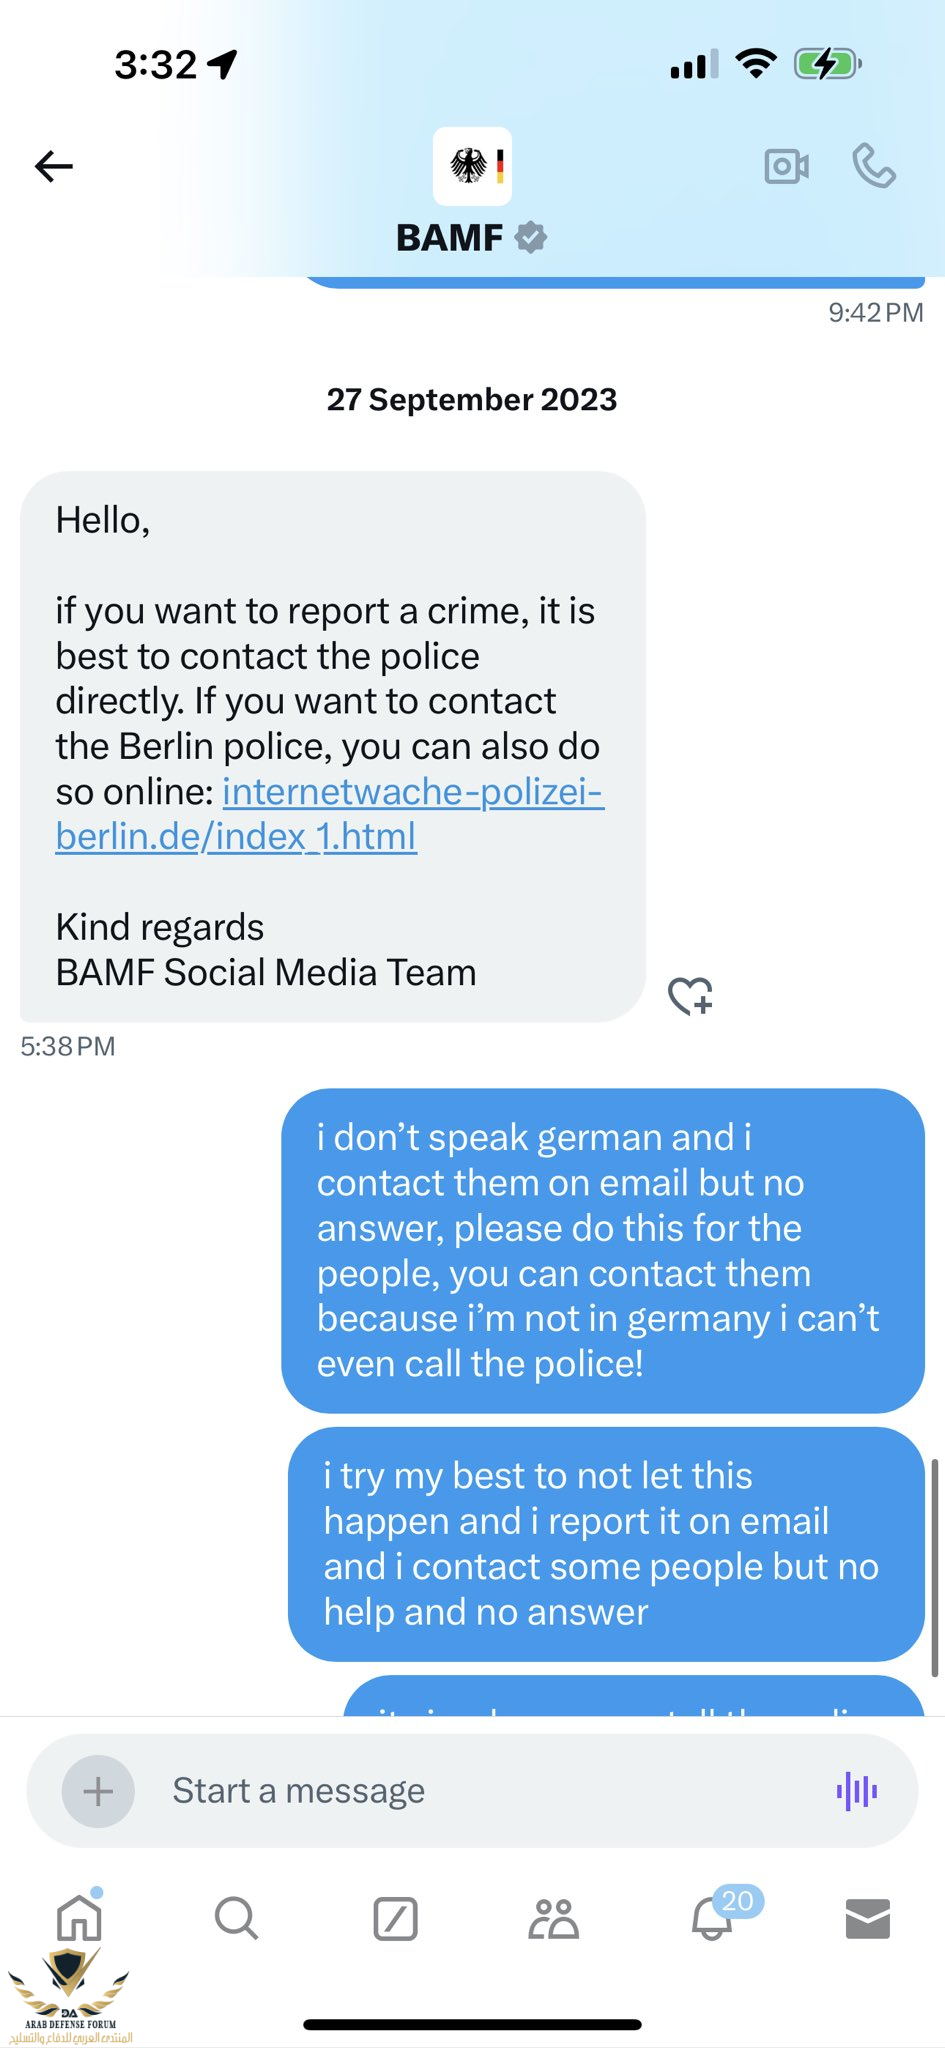Open the Search tab
The image size is (945, 2048).
coord(237,1918)
